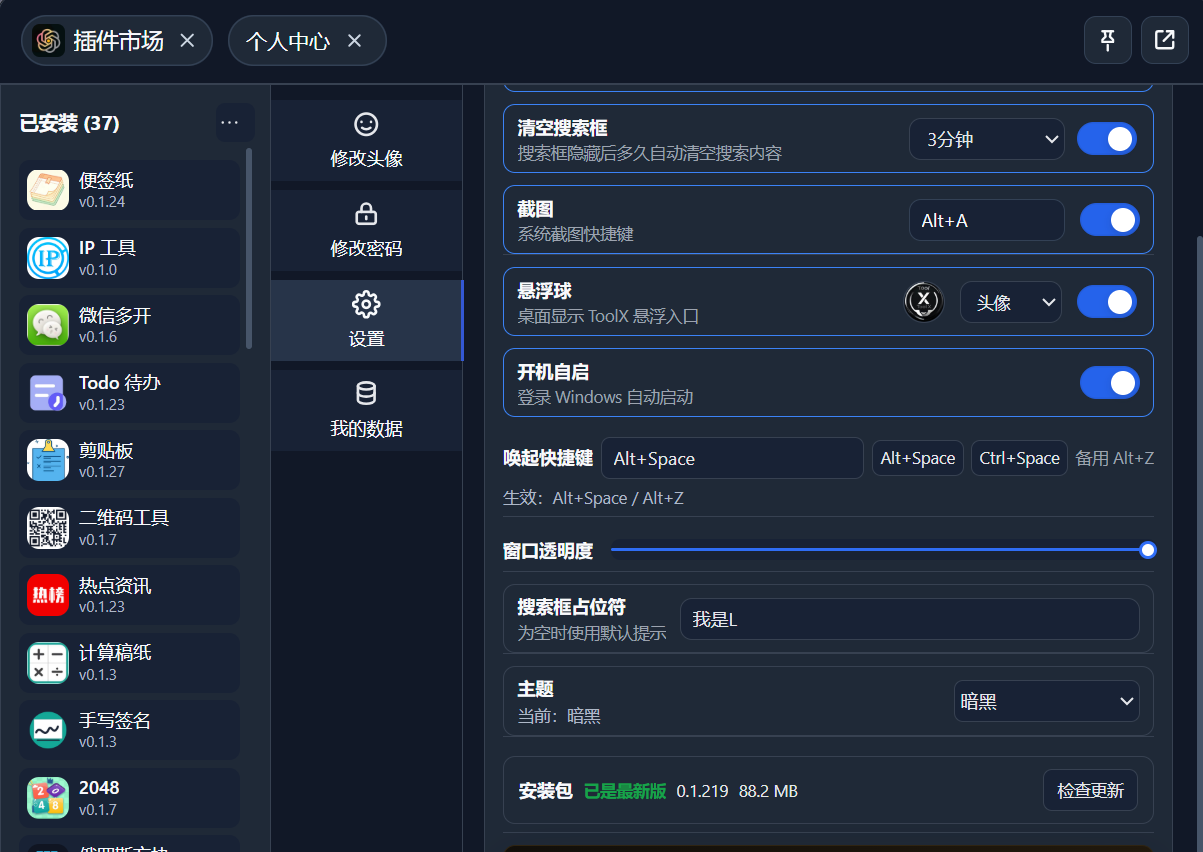
Task: Click the 备用 Alt+Z text
Action: pyautogui.click(x=1114, y=458)
